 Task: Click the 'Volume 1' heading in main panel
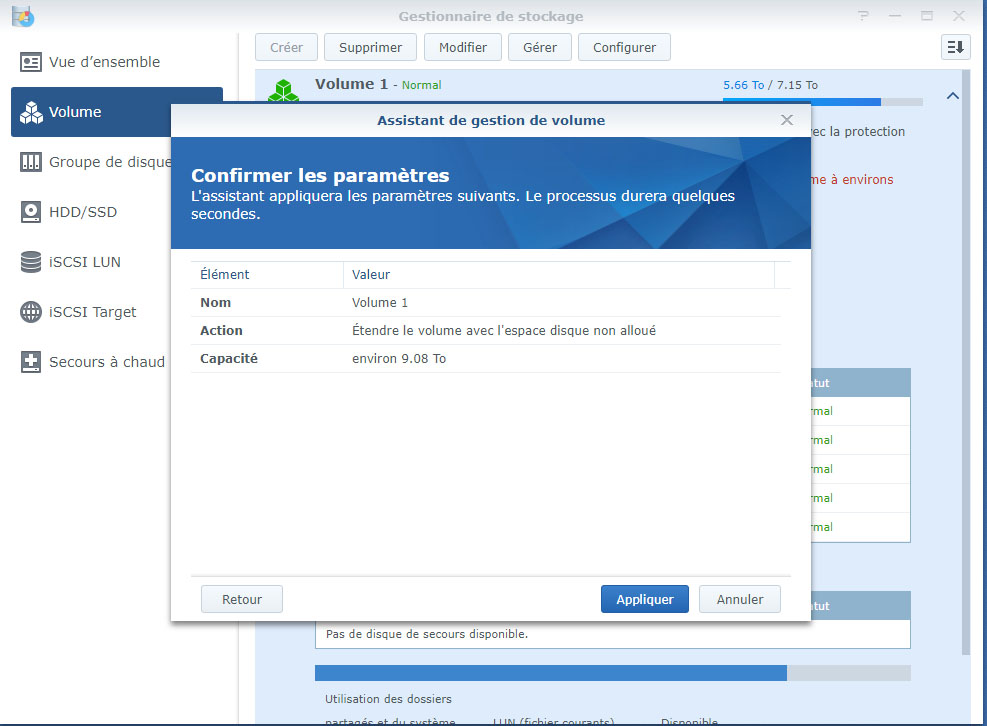click(351, 84)
